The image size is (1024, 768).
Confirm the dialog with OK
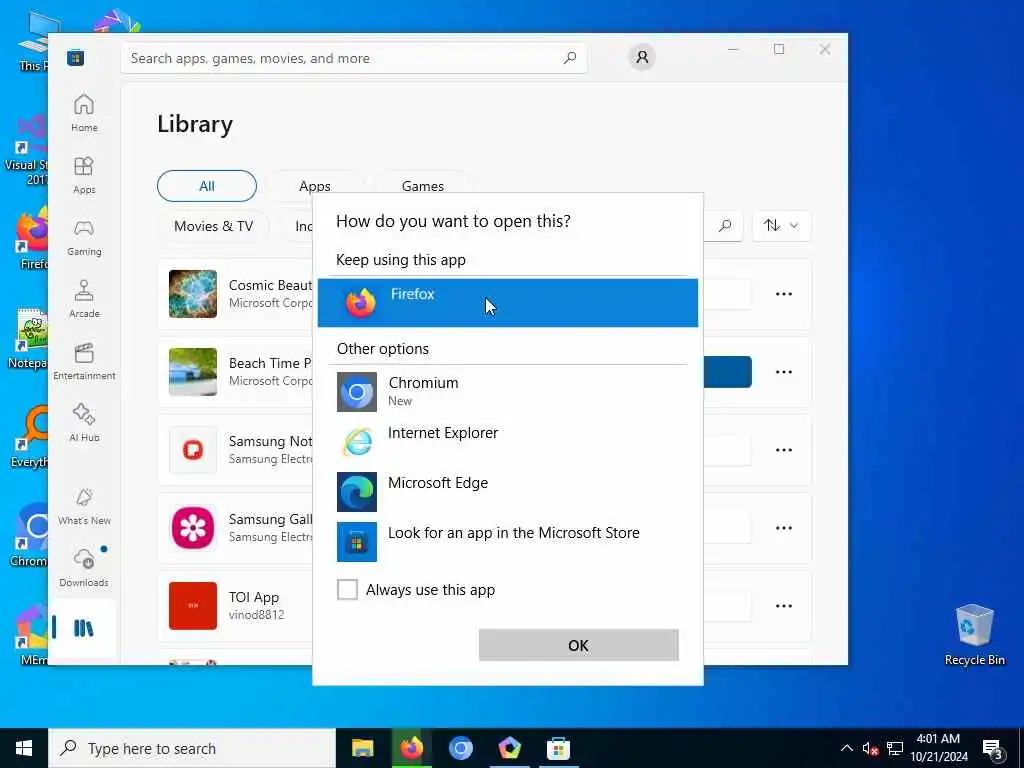(579, 645)
